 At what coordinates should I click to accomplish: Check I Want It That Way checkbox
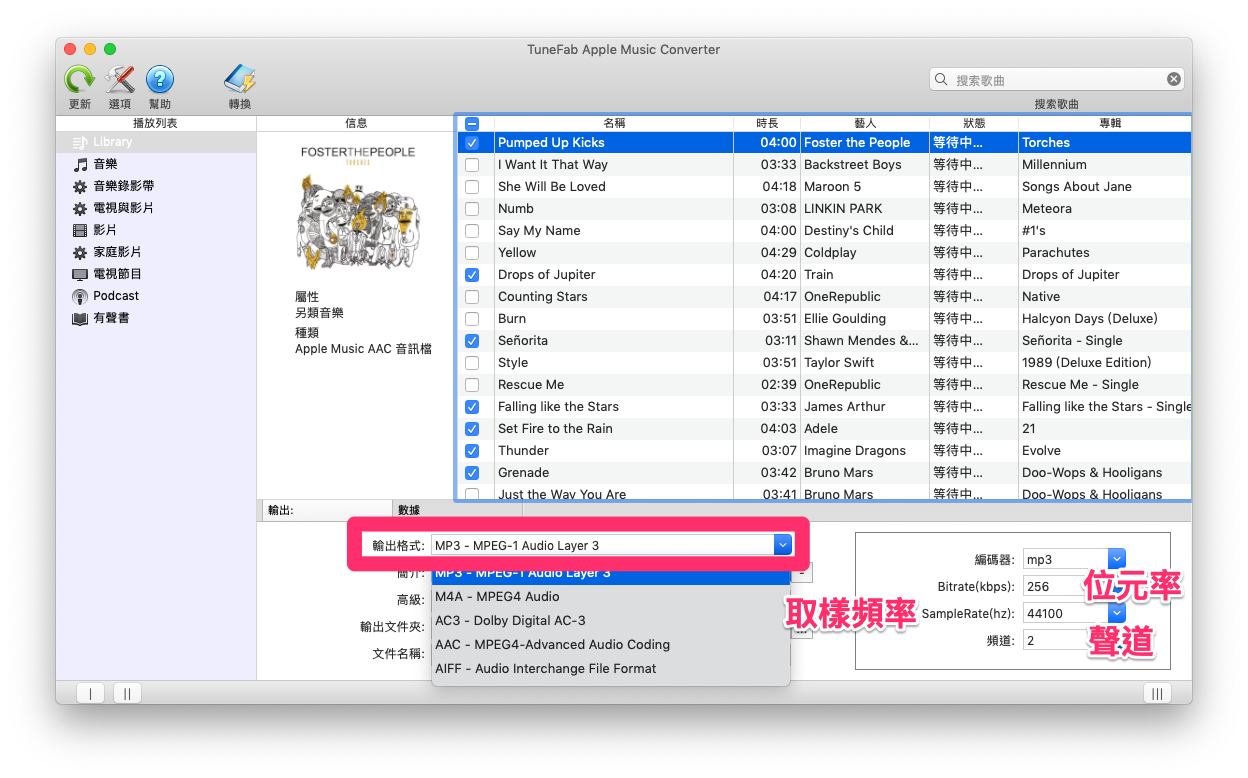coord(473,165)
